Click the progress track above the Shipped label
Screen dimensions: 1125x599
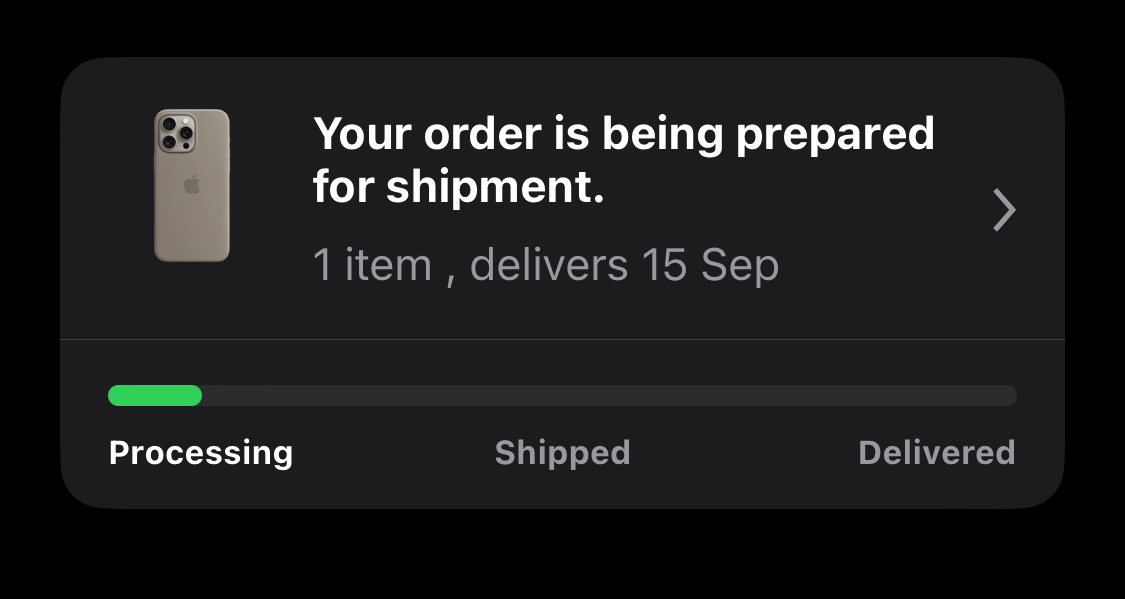[x=562, y=395]
